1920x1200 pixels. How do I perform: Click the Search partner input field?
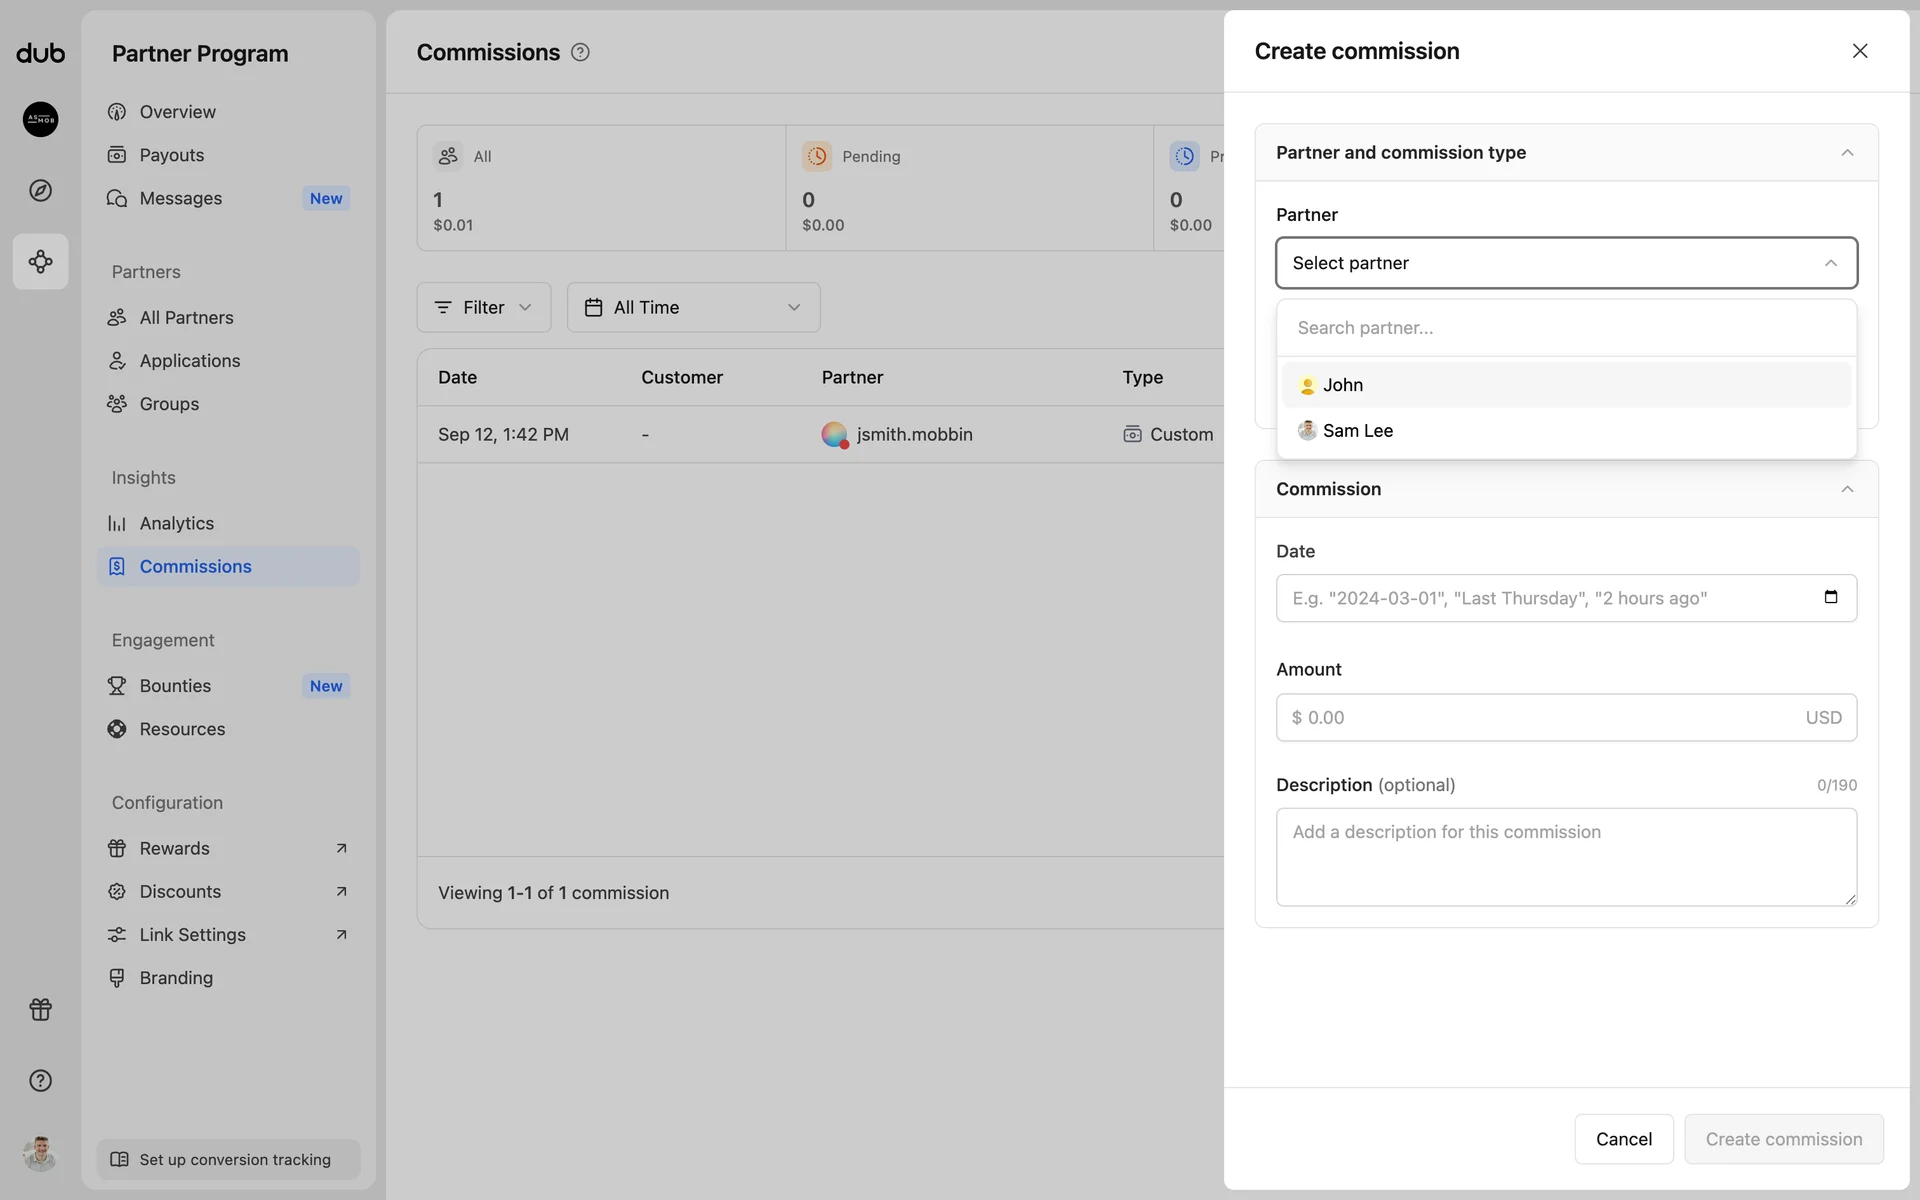(x=1565, y=328)
